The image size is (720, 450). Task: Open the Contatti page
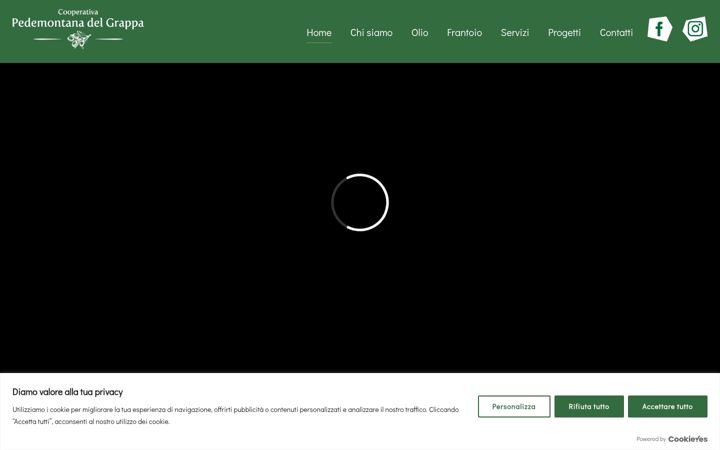pos(616,33)
